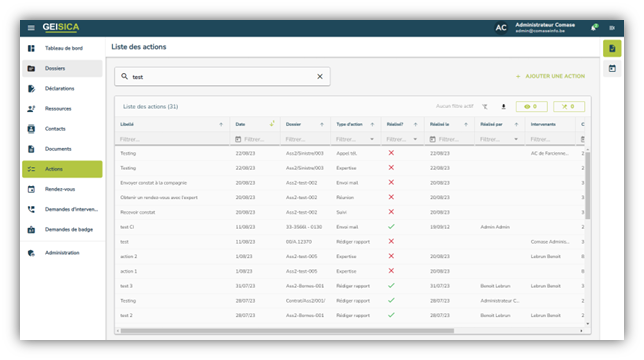This screenshot has height=360, width=644.
Task: Sort by the Réalisé par column arrow
Action: (516, 124)
